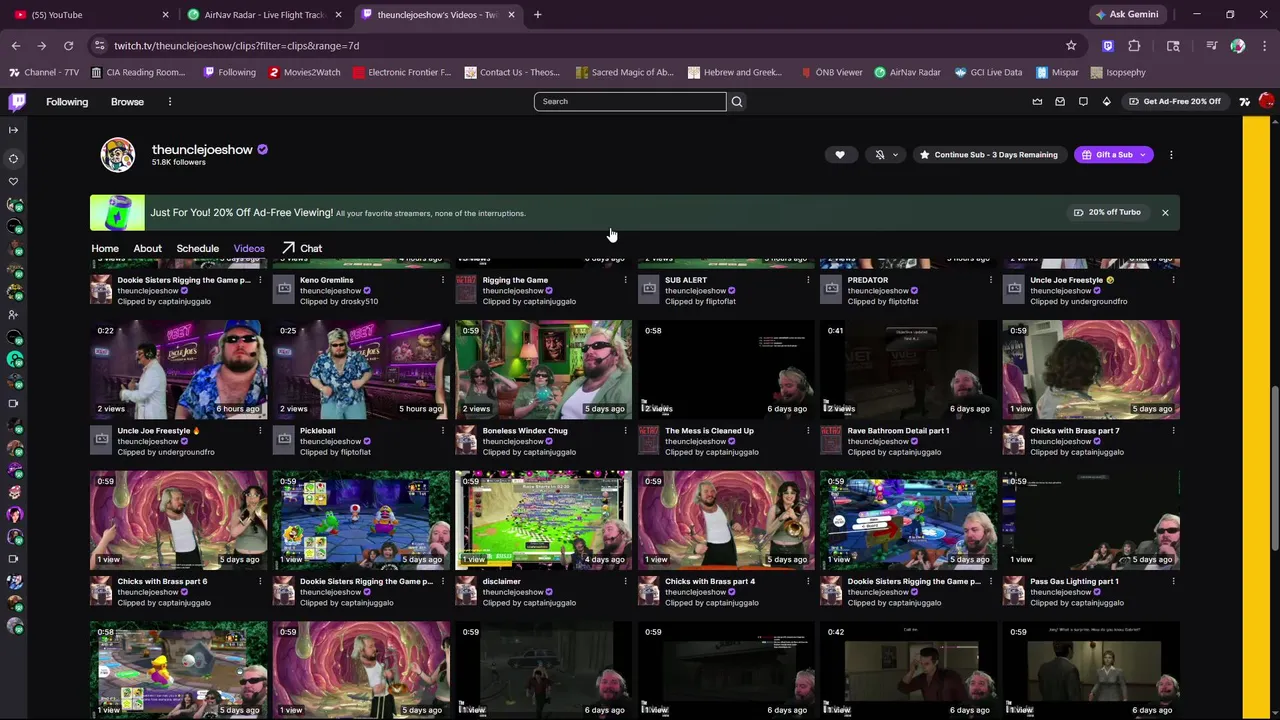
Task: Switch to the Home channel tab
Action: pyautogui.click(x=105, y=248)
